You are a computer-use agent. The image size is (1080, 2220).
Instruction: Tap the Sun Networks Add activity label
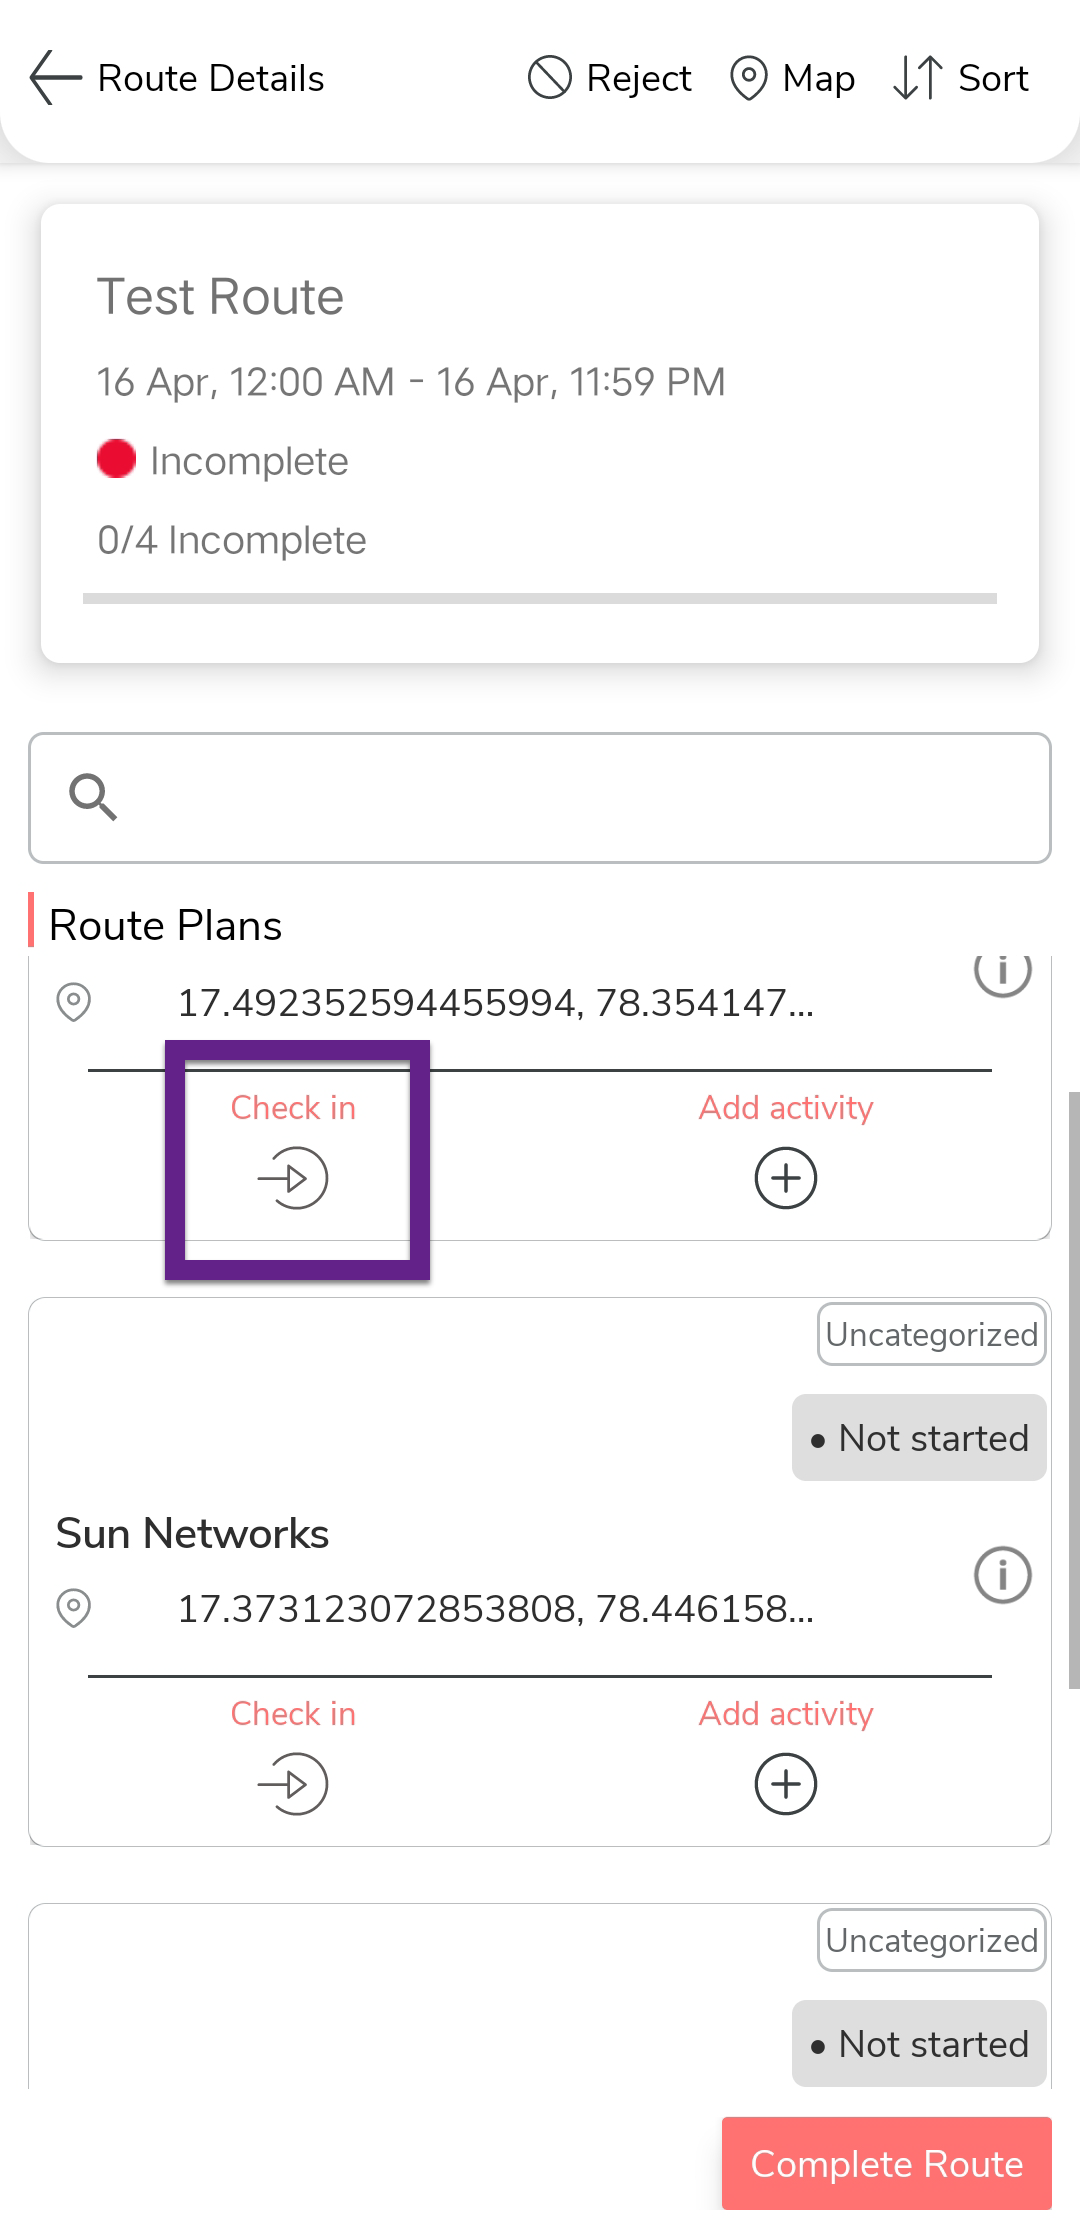pyautogui.click(x=786, y=1714)
